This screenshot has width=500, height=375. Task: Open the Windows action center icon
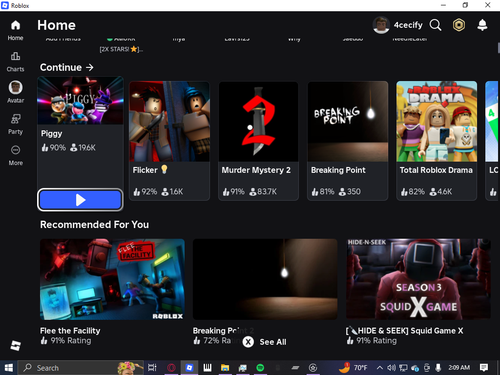(484, 368)
